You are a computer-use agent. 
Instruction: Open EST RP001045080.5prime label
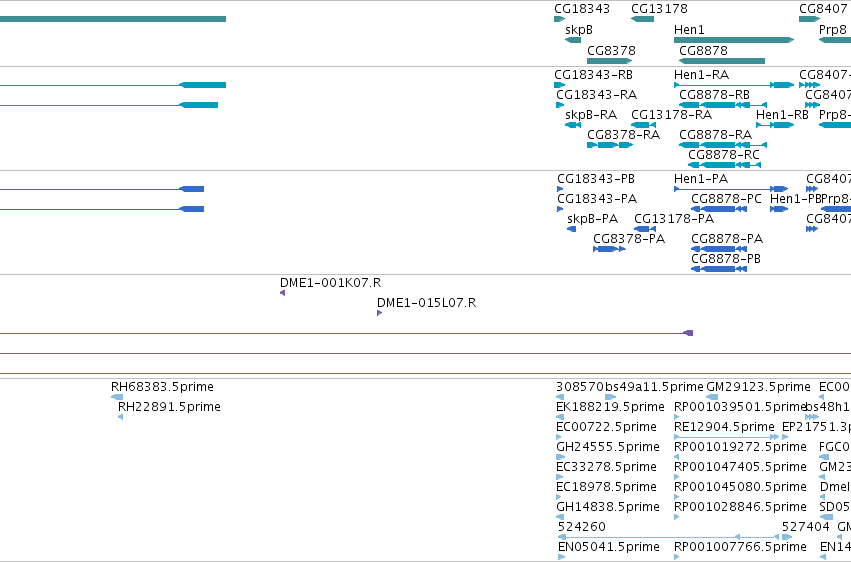(740, 487)
